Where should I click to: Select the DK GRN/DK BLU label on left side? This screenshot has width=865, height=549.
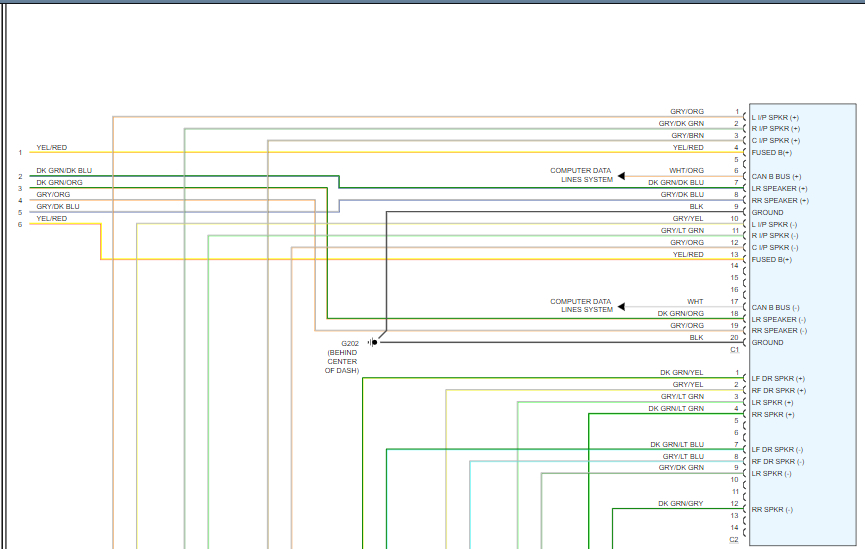[64, 171]
